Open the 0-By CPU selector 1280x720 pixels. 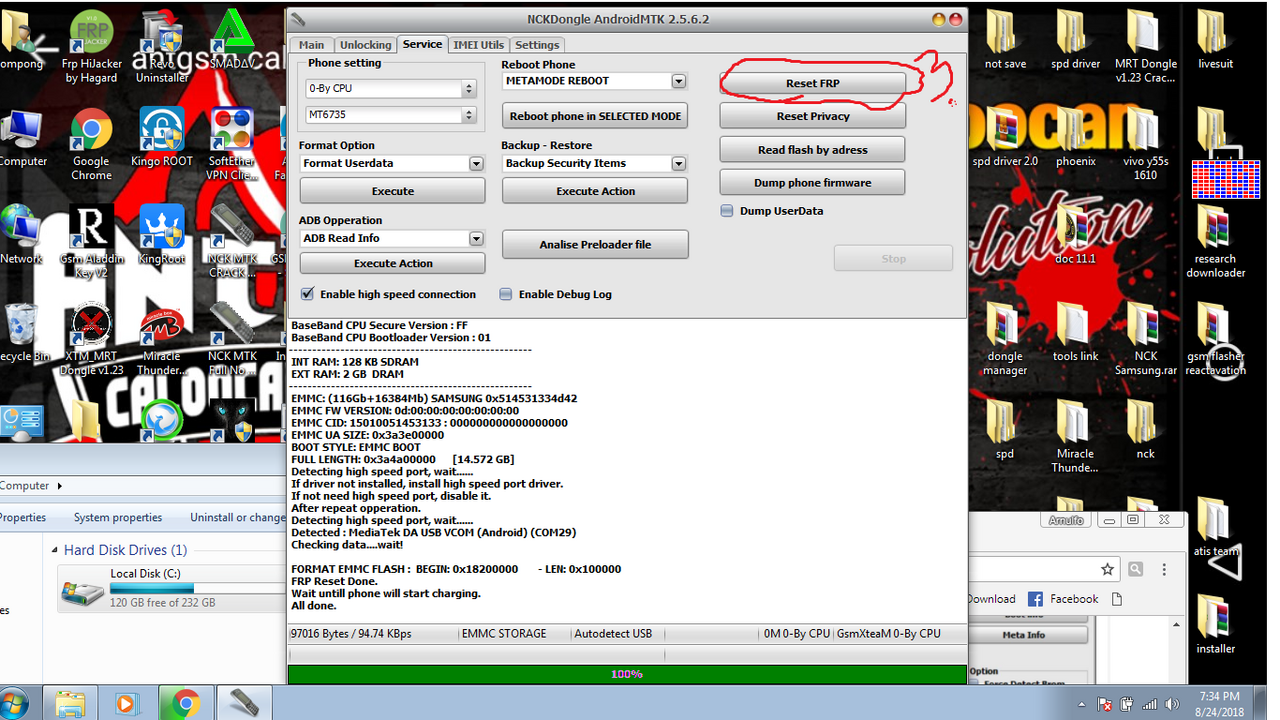(x=390, y=88)
